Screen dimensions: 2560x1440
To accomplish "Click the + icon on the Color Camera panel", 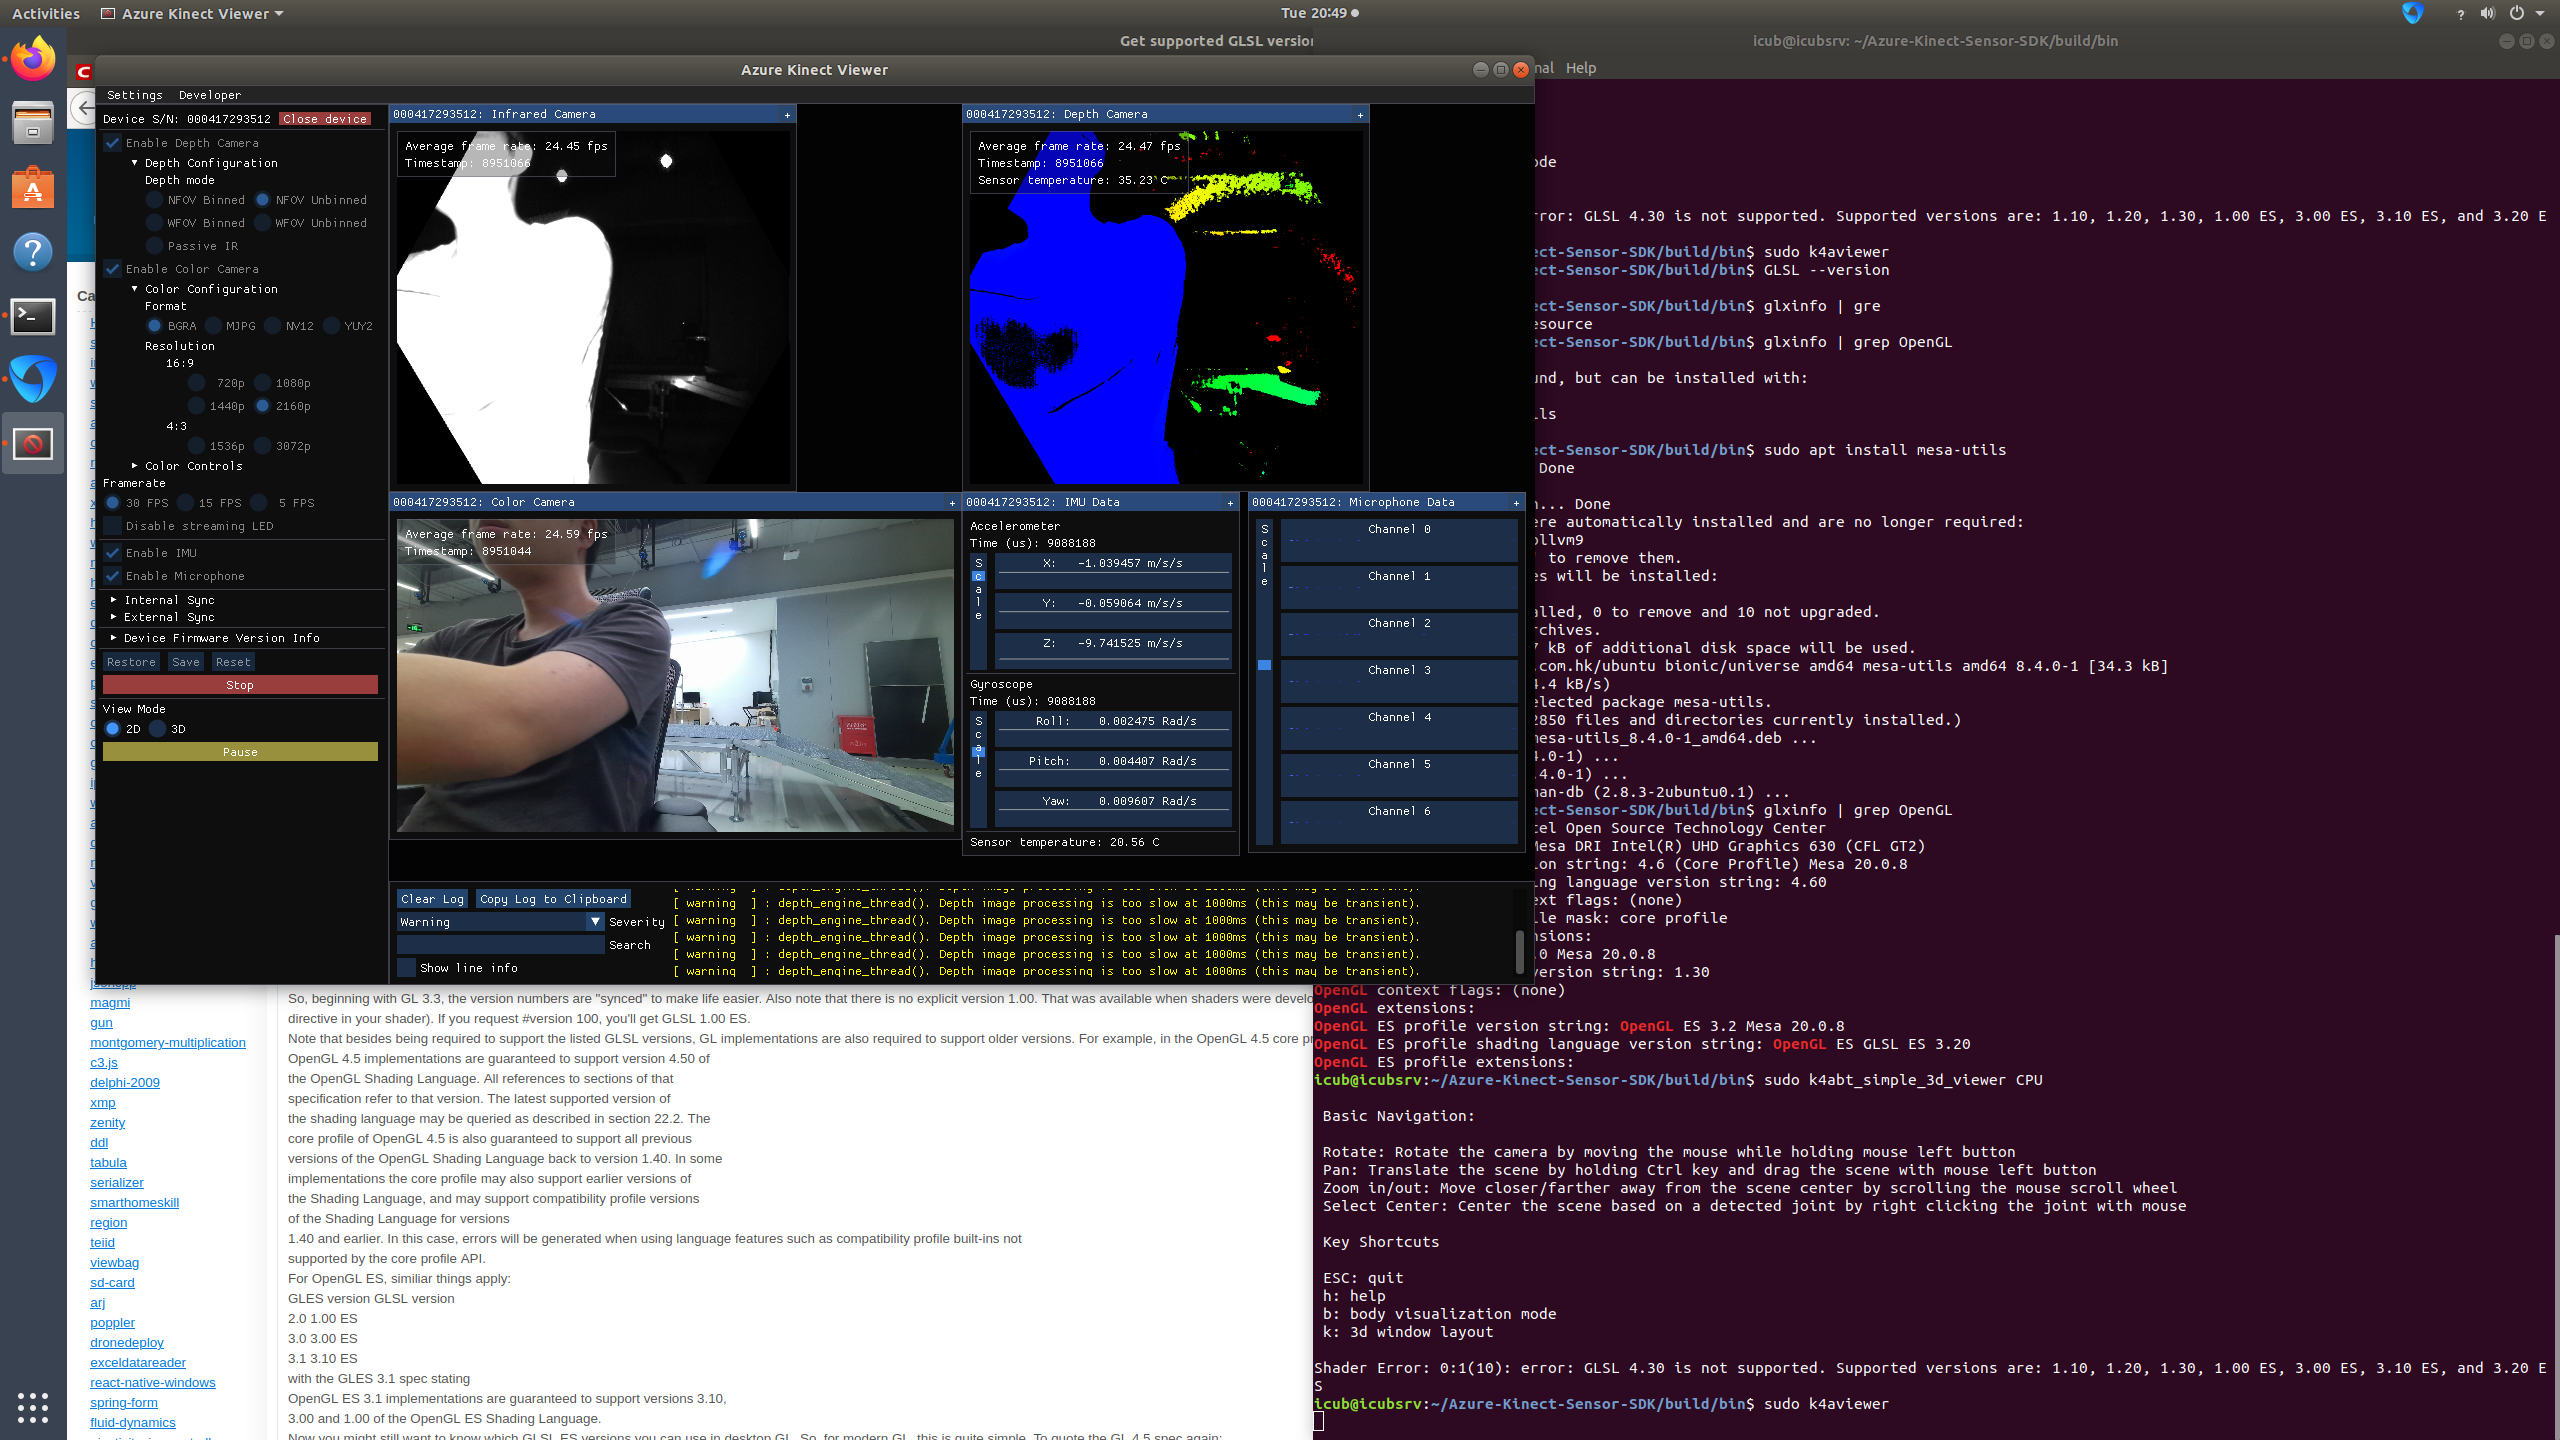I will (x=951, y=502).
